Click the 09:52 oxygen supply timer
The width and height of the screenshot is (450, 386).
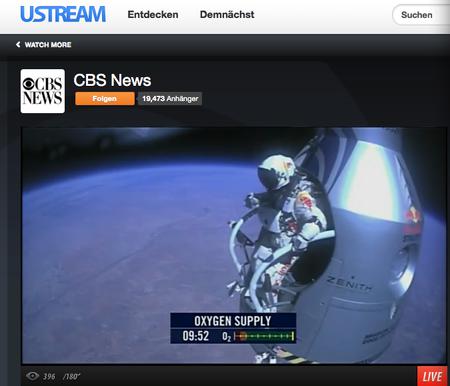coord(196,336)
